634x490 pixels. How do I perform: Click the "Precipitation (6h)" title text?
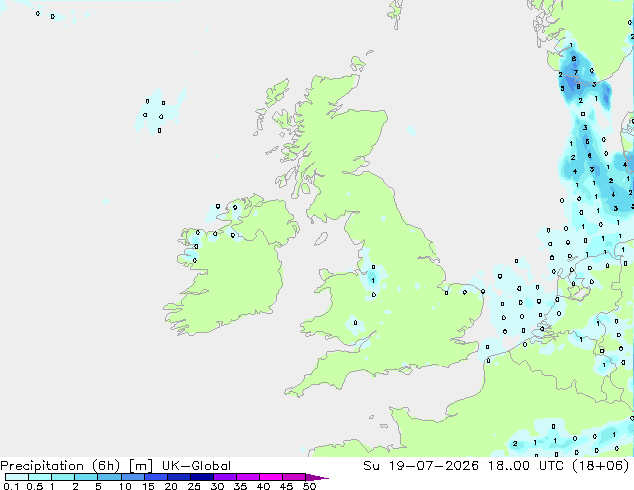point(60,466)
